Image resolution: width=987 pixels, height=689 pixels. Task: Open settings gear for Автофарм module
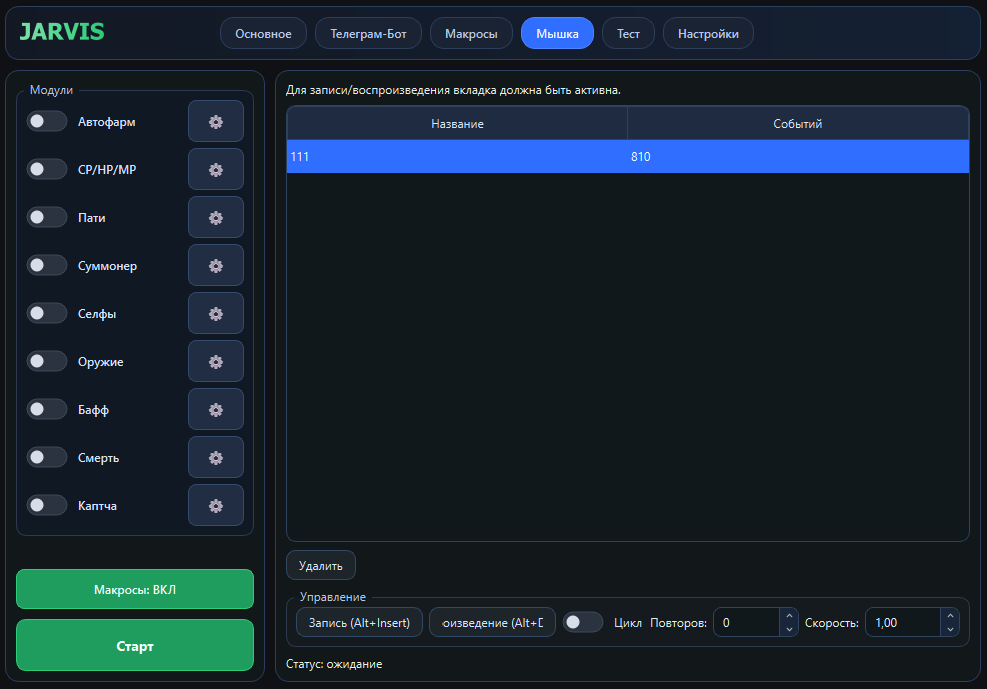click(215, 122)
